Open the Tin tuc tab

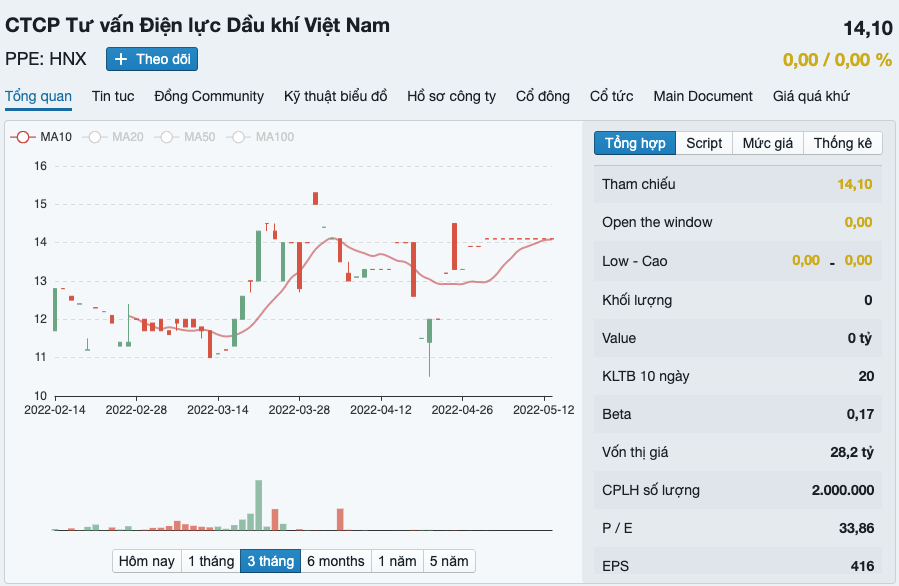113,96
